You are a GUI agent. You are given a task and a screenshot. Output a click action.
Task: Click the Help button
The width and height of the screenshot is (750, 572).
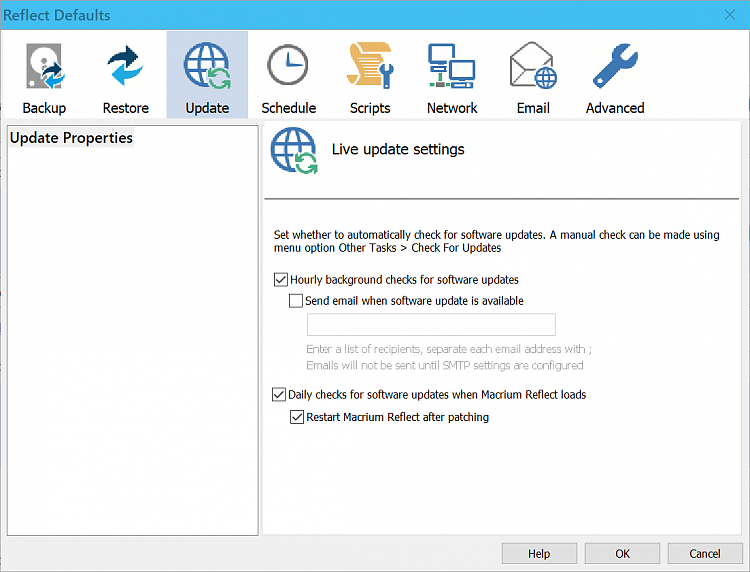coord(539,553)
